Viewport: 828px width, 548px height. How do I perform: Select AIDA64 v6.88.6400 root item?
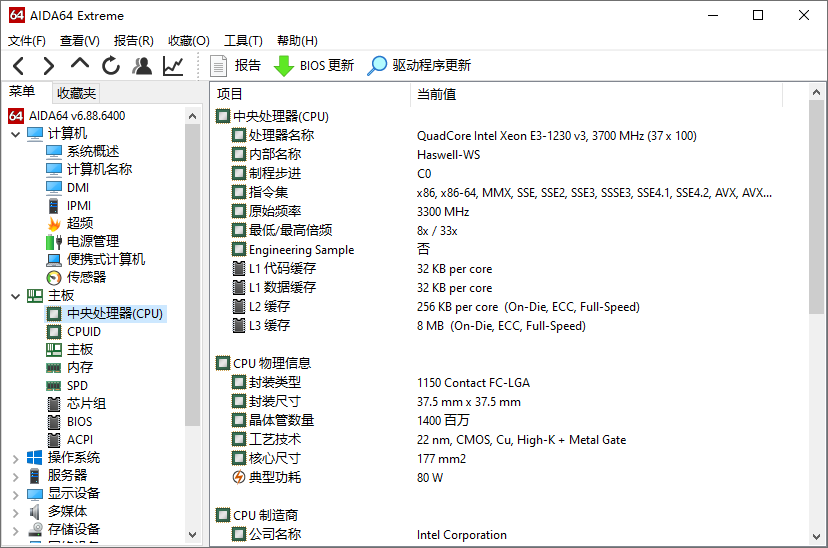coord(67,116)
